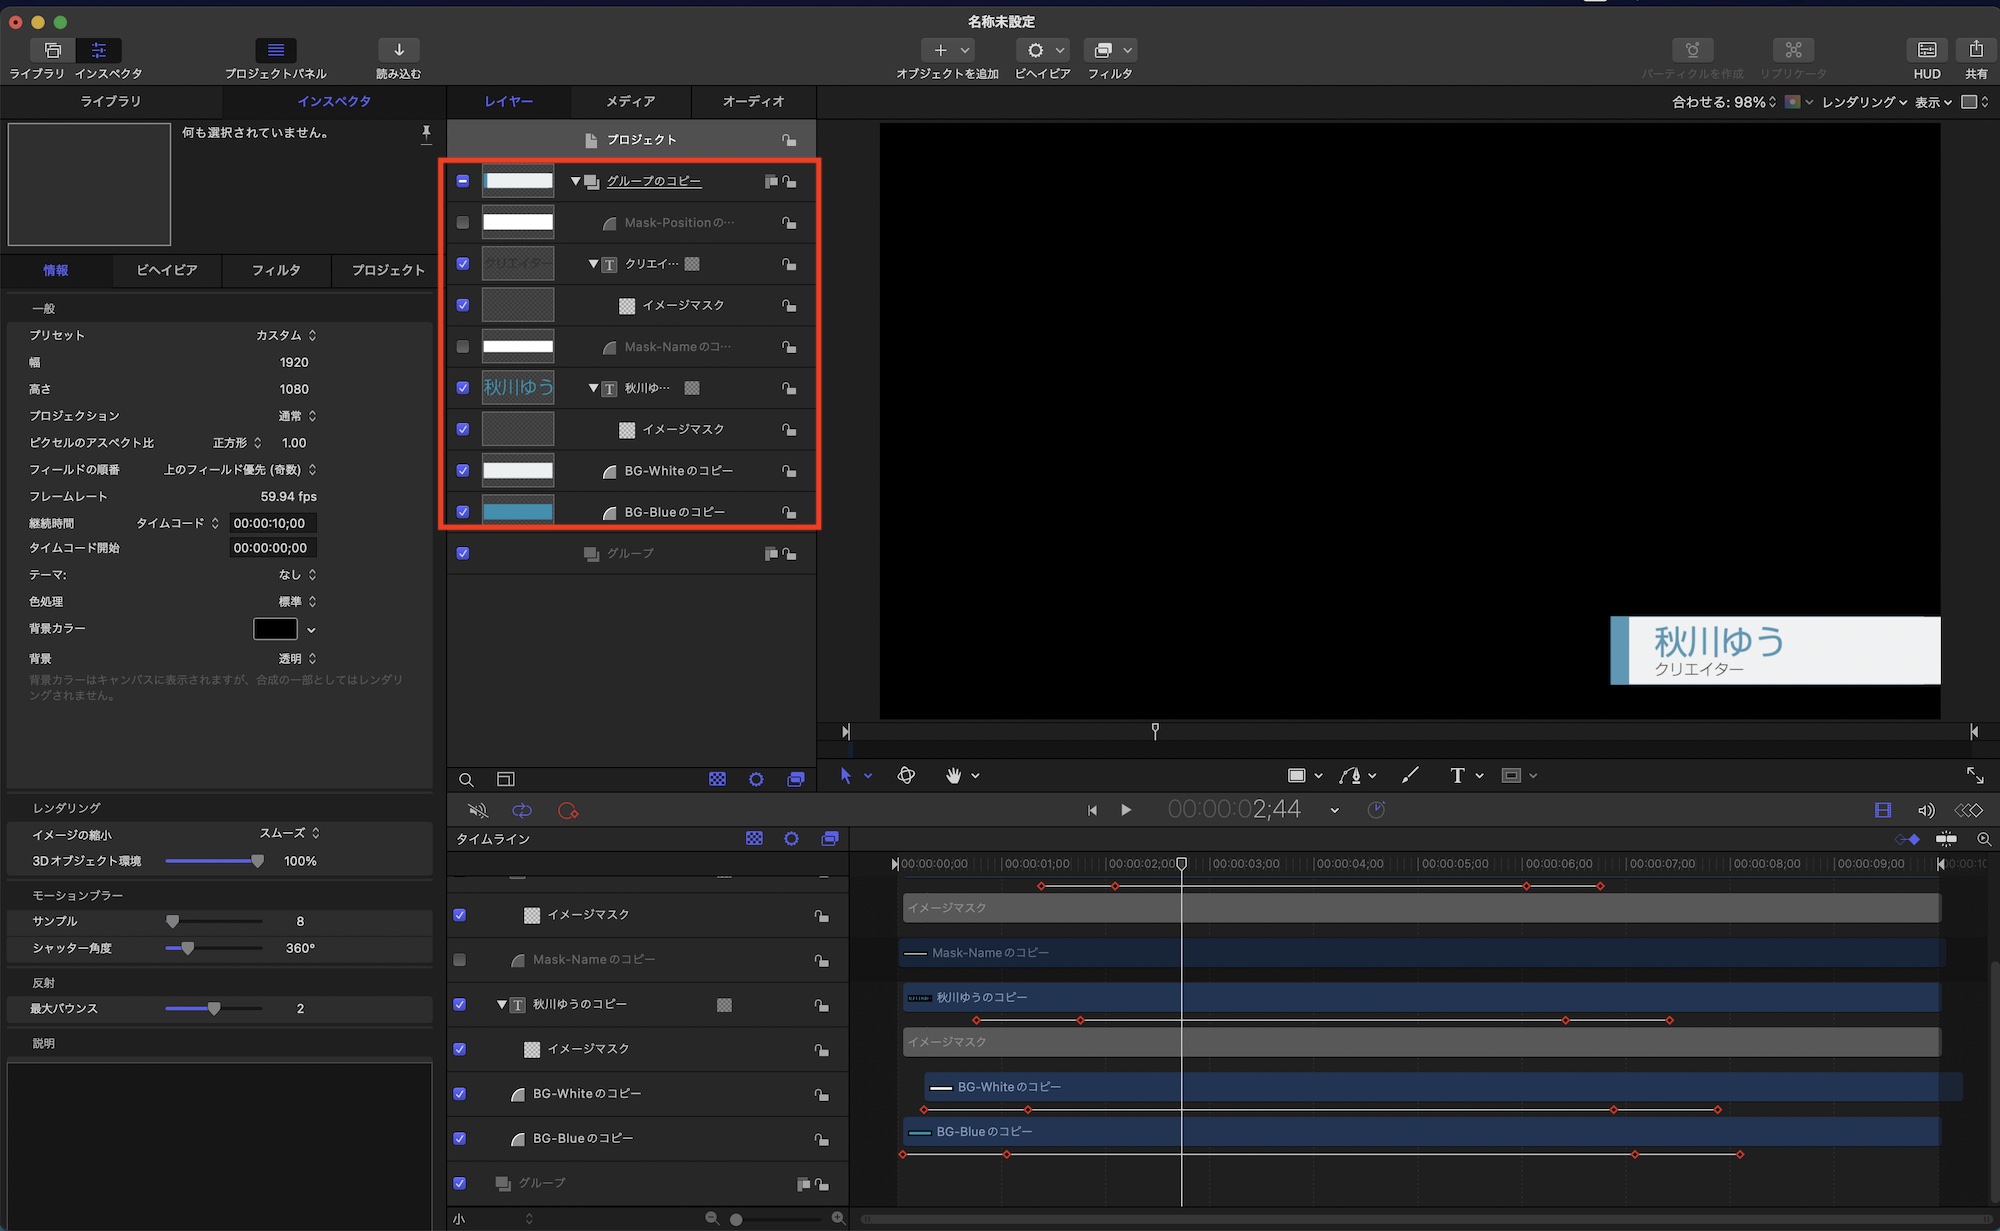Uncheck the BG-Blue のコピー layer checkbox
Viewport: 2000px width, 1231px height.
point(463,512)
